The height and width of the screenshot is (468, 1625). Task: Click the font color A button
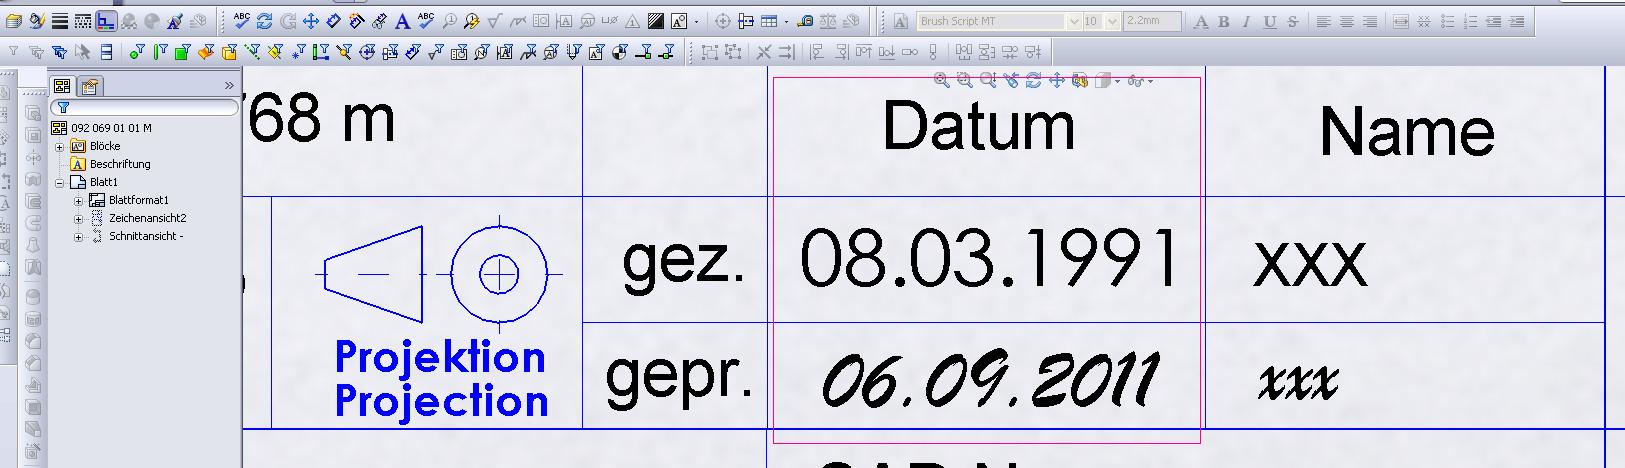[1200, 21]
